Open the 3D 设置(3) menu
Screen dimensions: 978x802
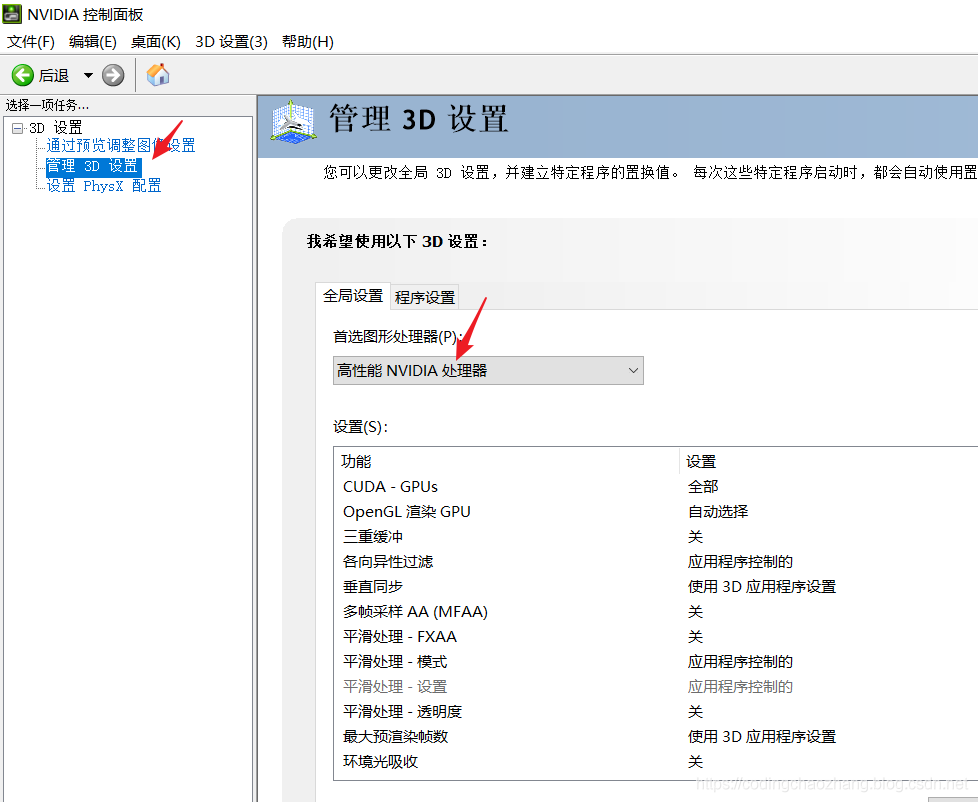pyautogui.click(x=232, y=41)
